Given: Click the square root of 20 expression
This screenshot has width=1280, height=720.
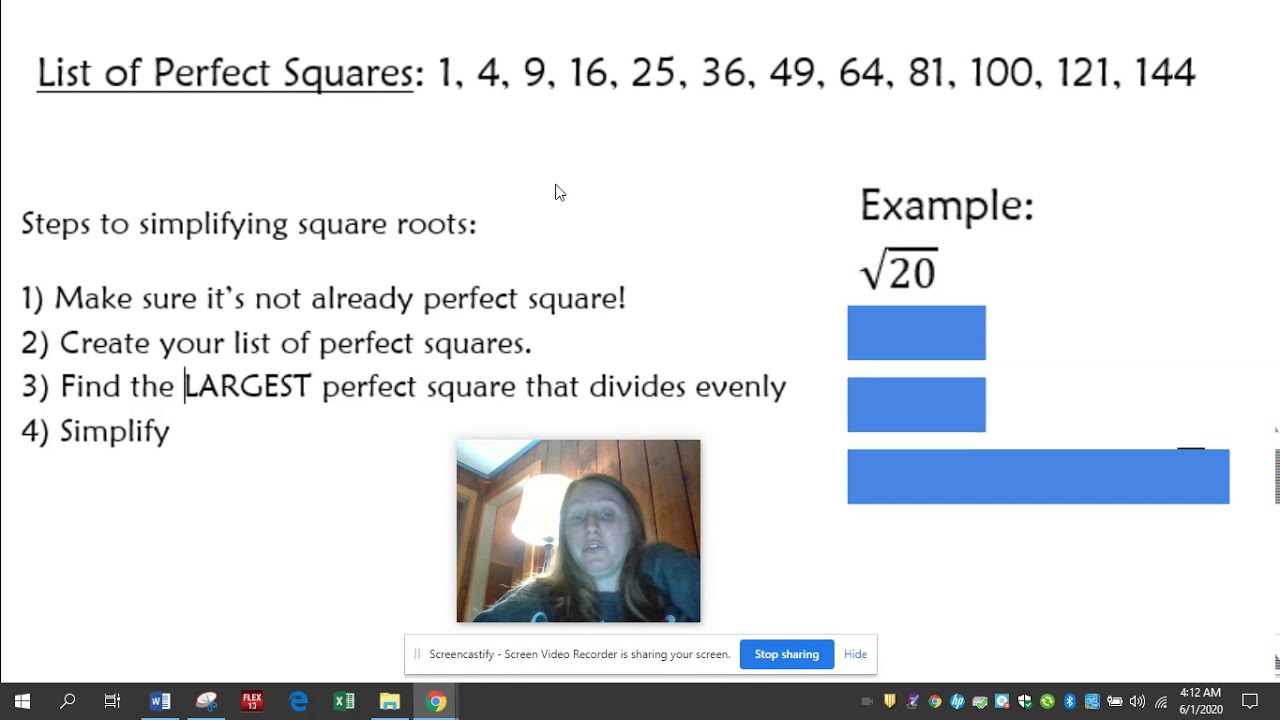Looking at the screenshot, I should (898, 269).
